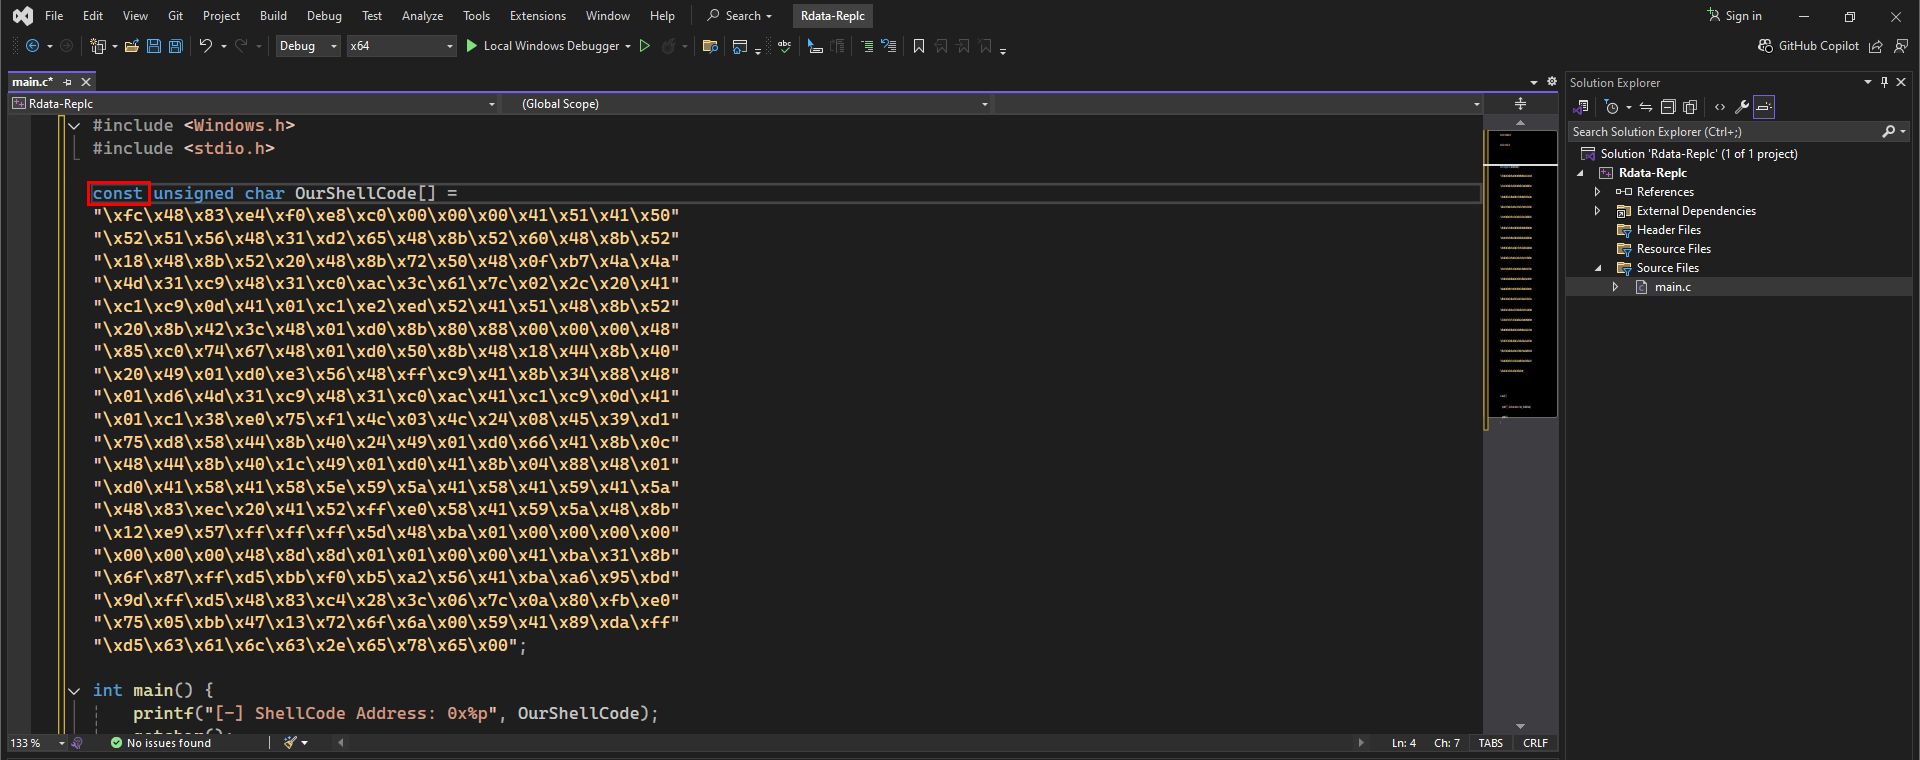
Task: Open the Extensions menu
Action: [538, 16]
